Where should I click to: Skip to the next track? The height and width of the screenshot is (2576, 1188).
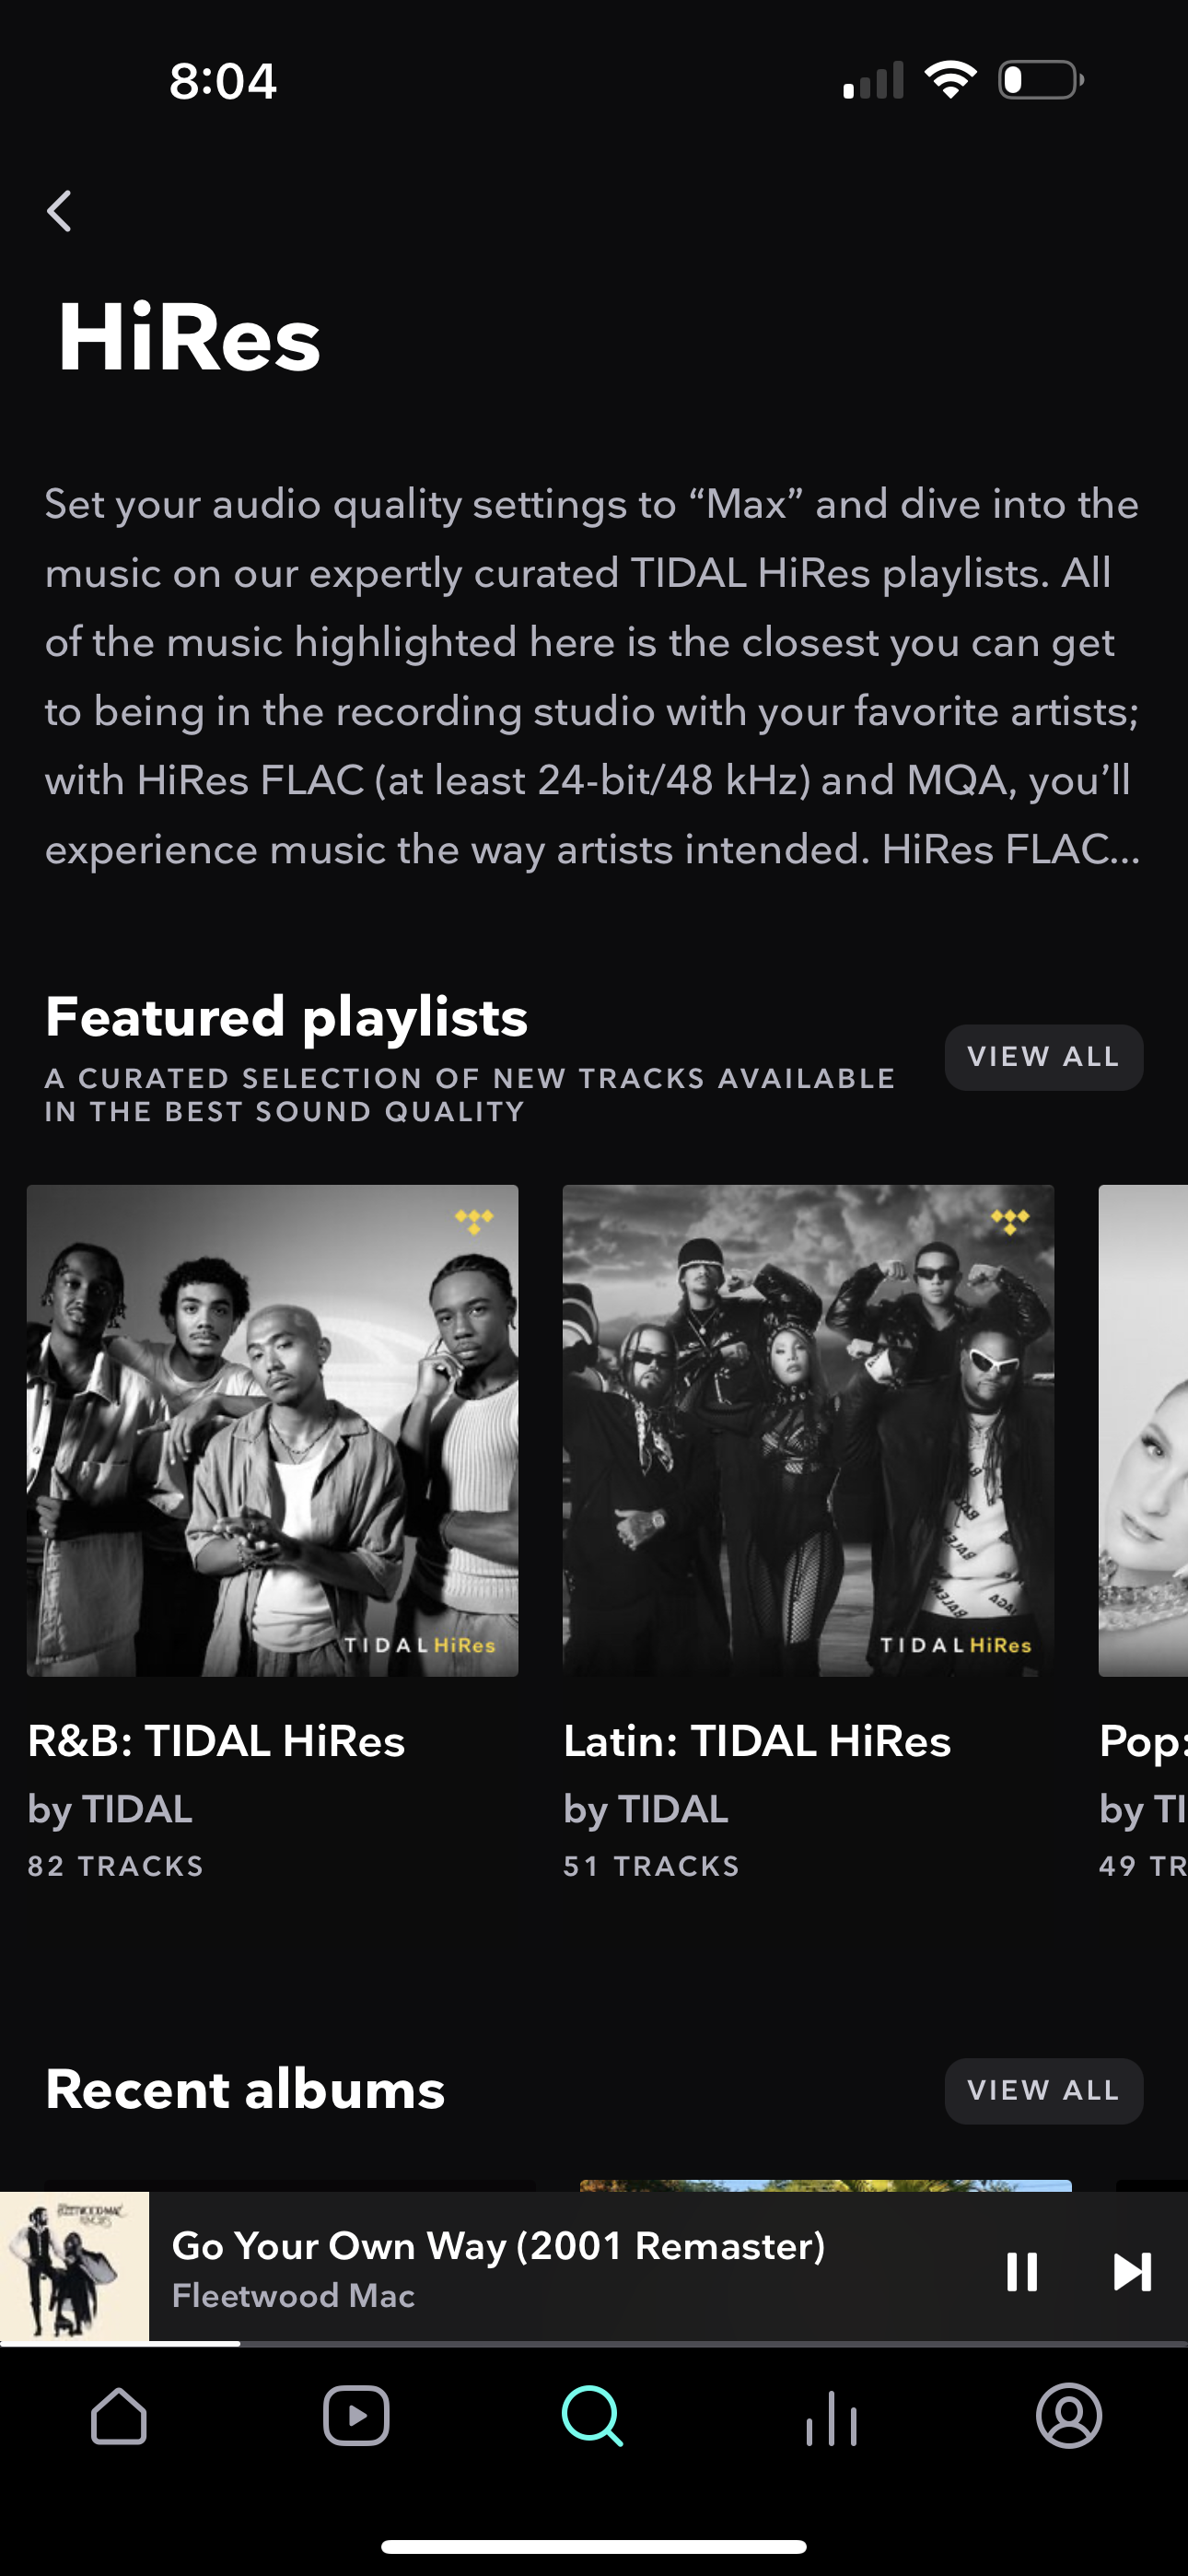tap(1132, 2272)
